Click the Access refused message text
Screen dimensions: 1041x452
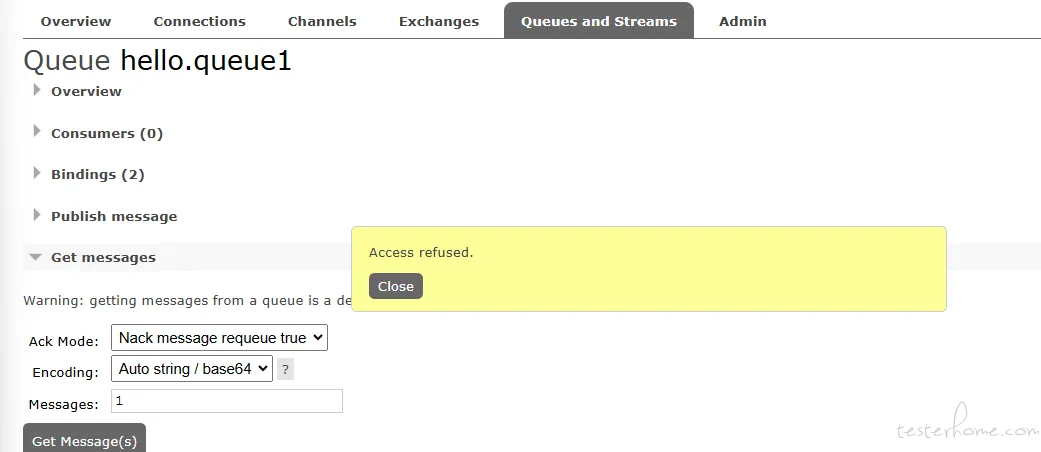[x=421, y=252]
